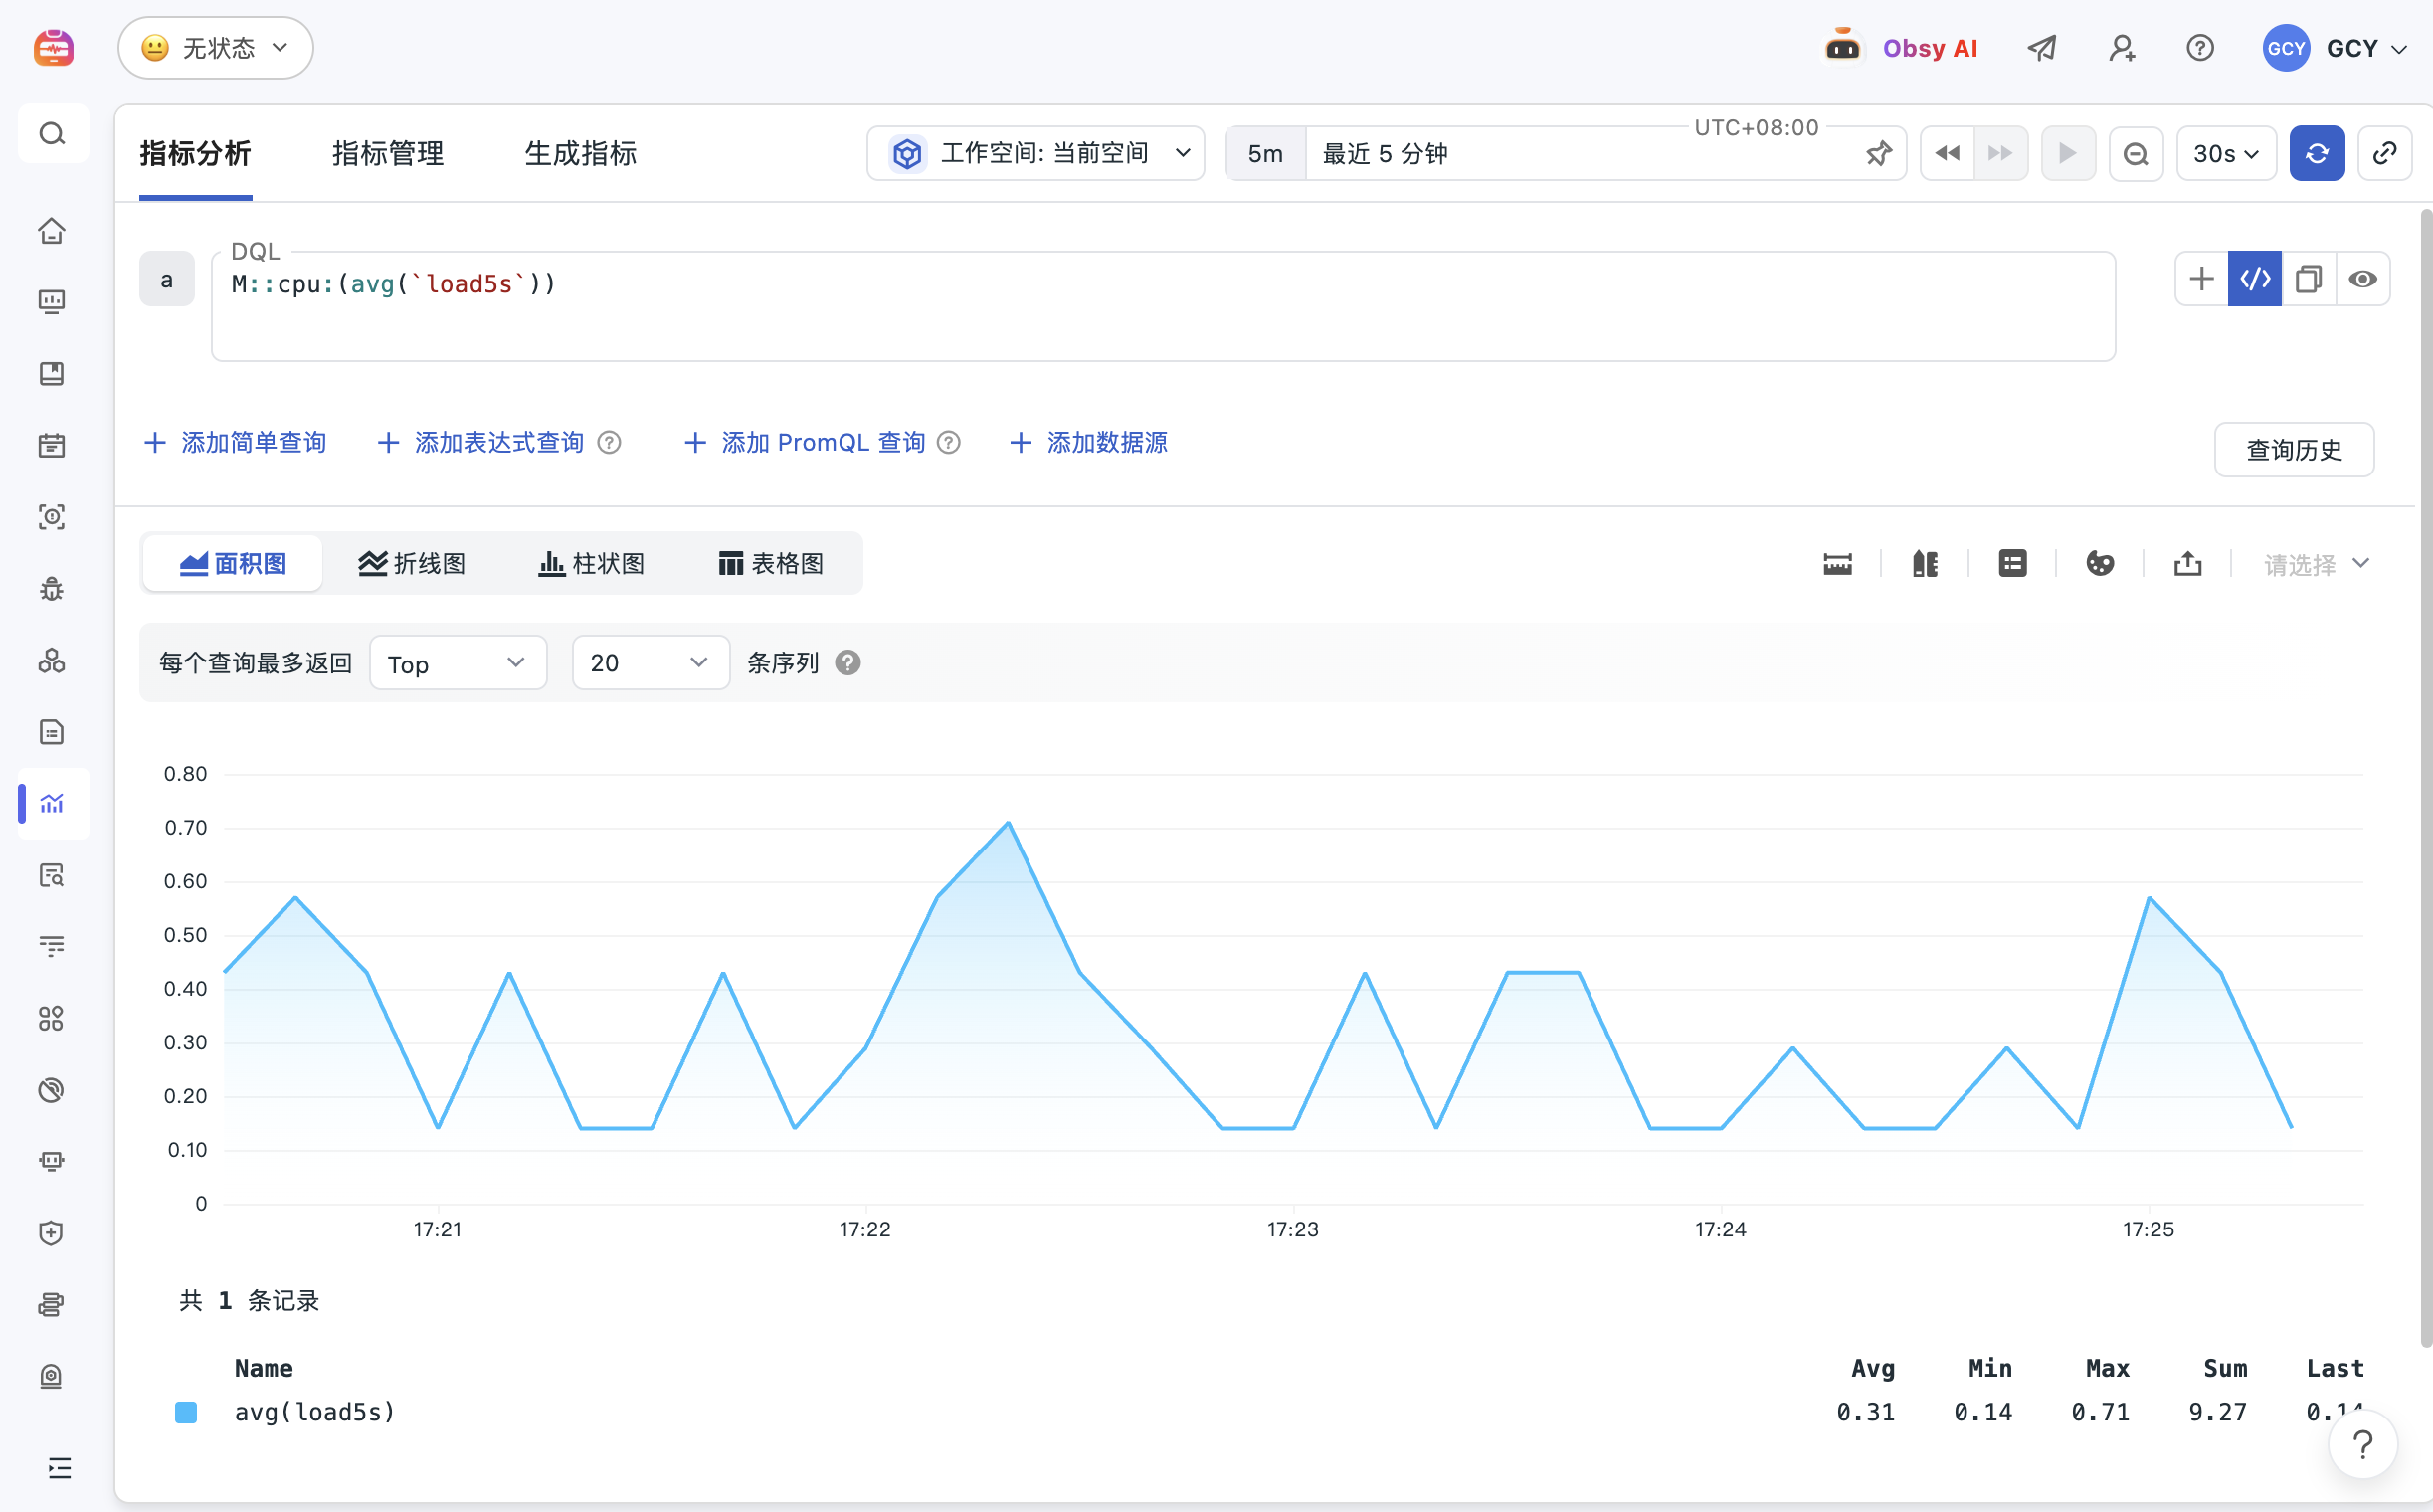The width and height of the screenshot is (2433, 1512).
Task: Toggle visibility of query a
Action: coord(2362,279)
